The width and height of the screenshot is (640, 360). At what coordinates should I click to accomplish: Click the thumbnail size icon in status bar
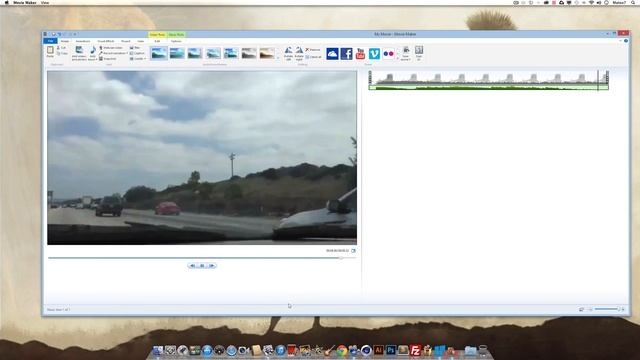pyautogui.click(x=581, y=309)
